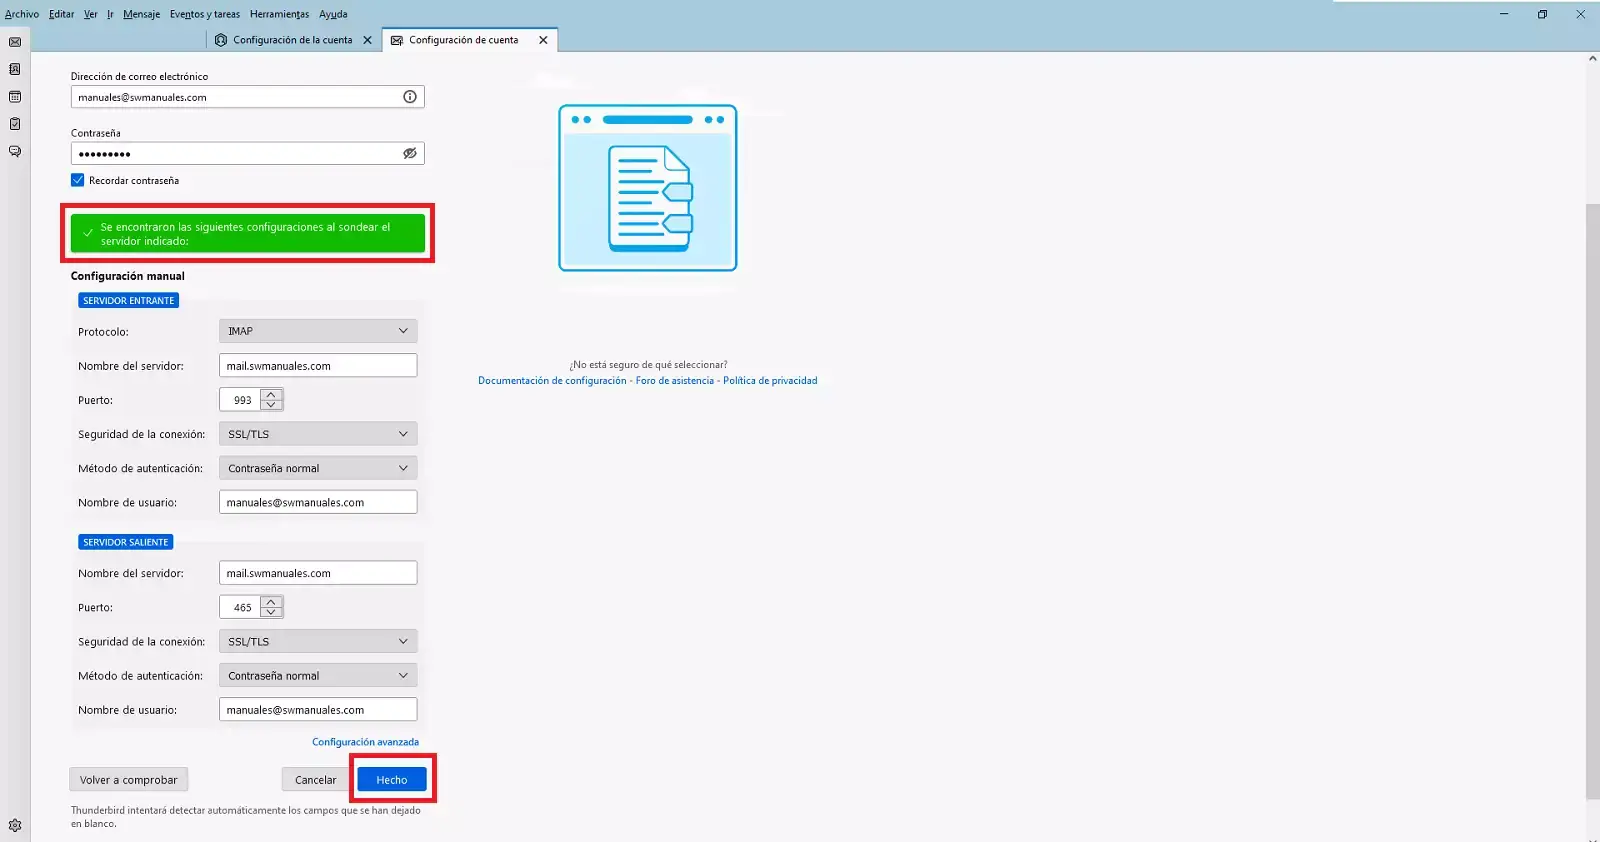Click incoming port 993 field

pyautogui.click(x=241, y=400)
